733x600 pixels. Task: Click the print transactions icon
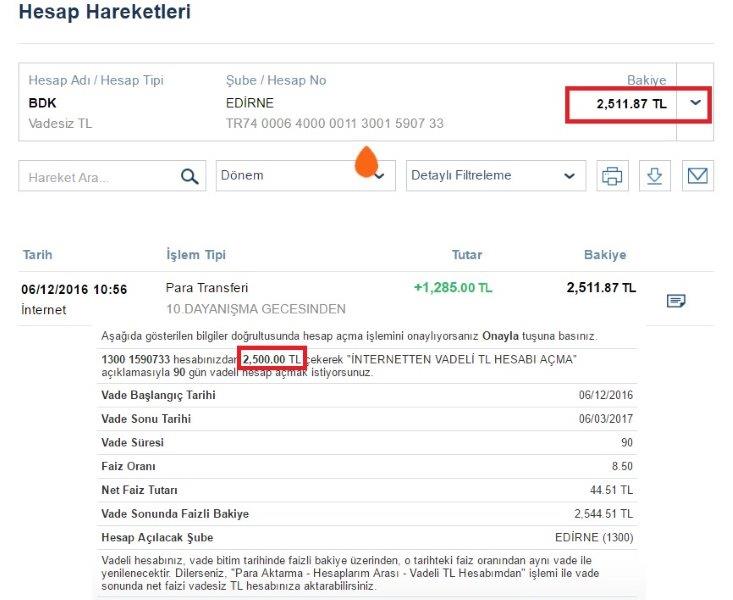[612, 176]
